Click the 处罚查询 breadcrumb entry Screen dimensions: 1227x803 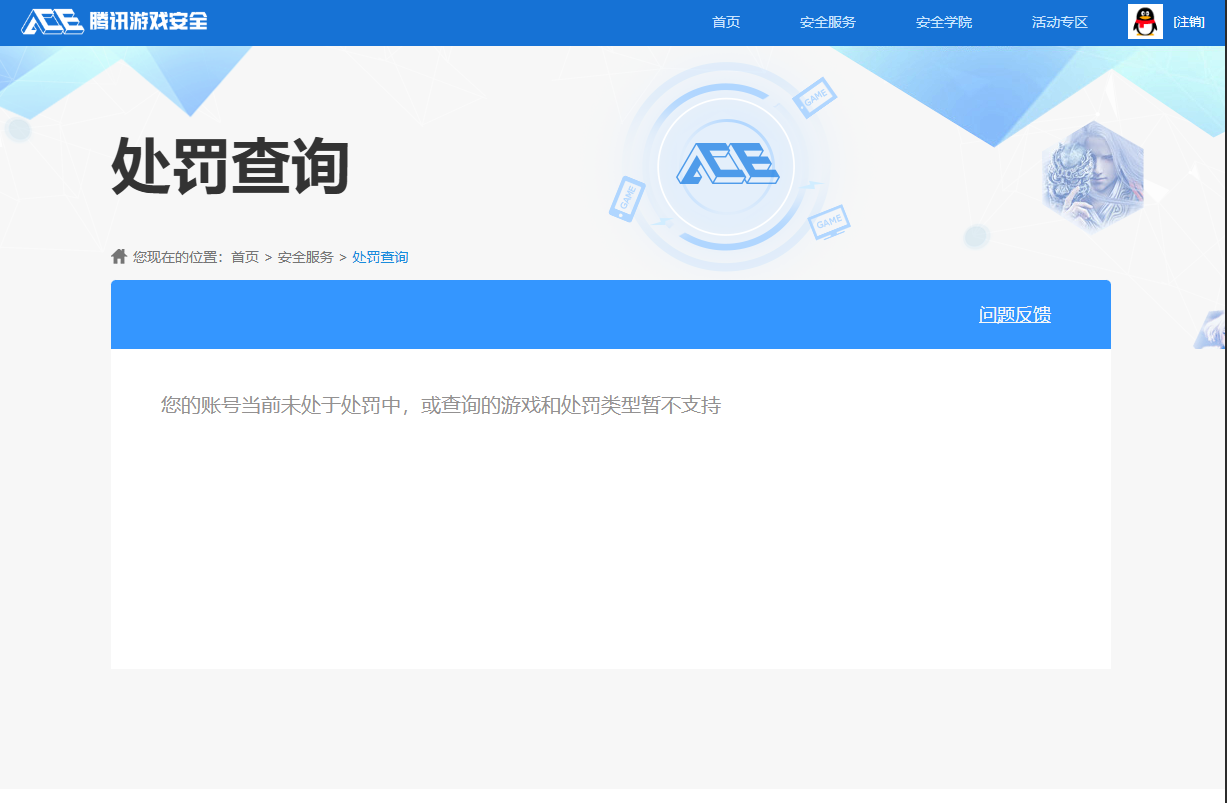coord(379,256)
